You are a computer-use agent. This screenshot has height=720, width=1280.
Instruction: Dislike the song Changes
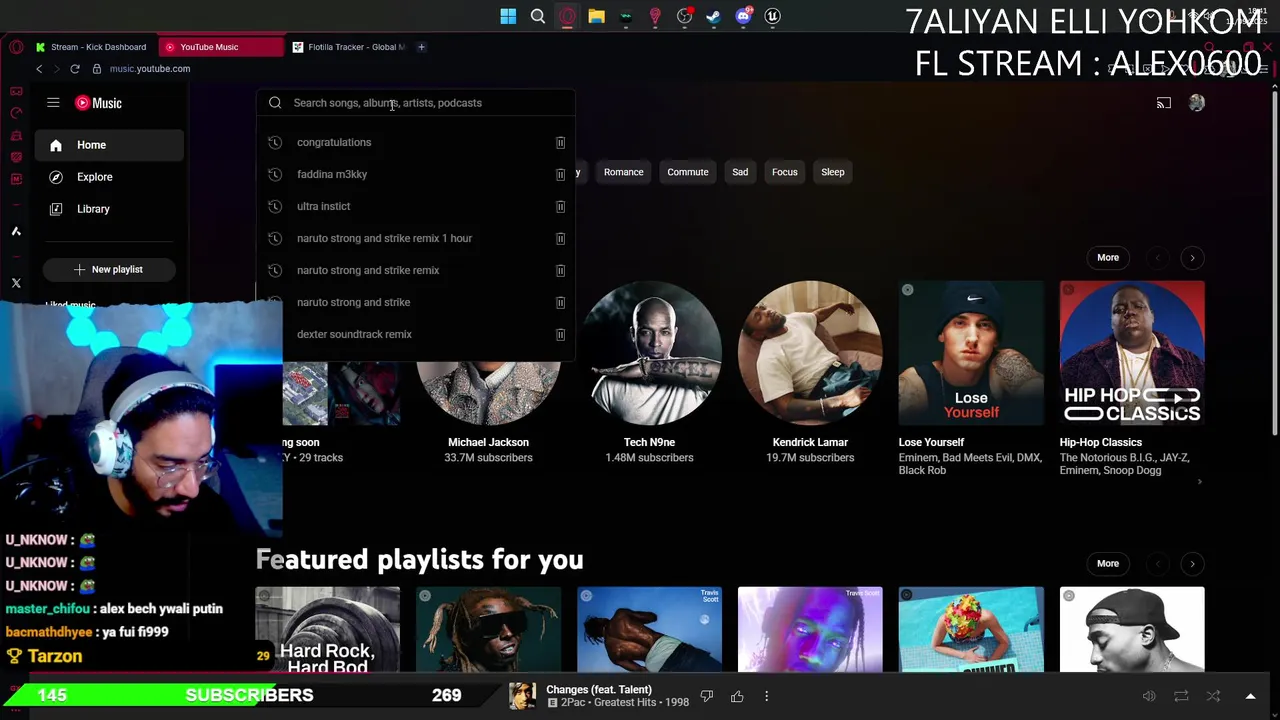707,696
